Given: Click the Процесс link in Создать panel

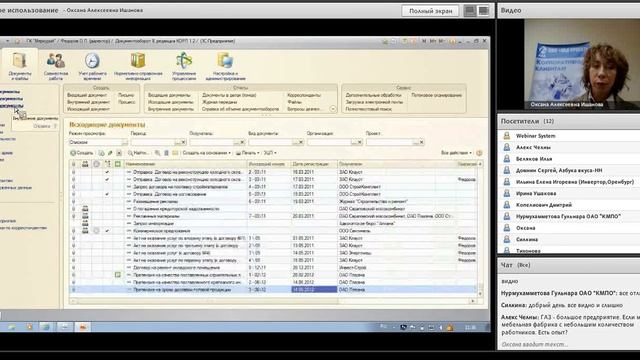Looking at the screenshot, I should click(127, 102).
